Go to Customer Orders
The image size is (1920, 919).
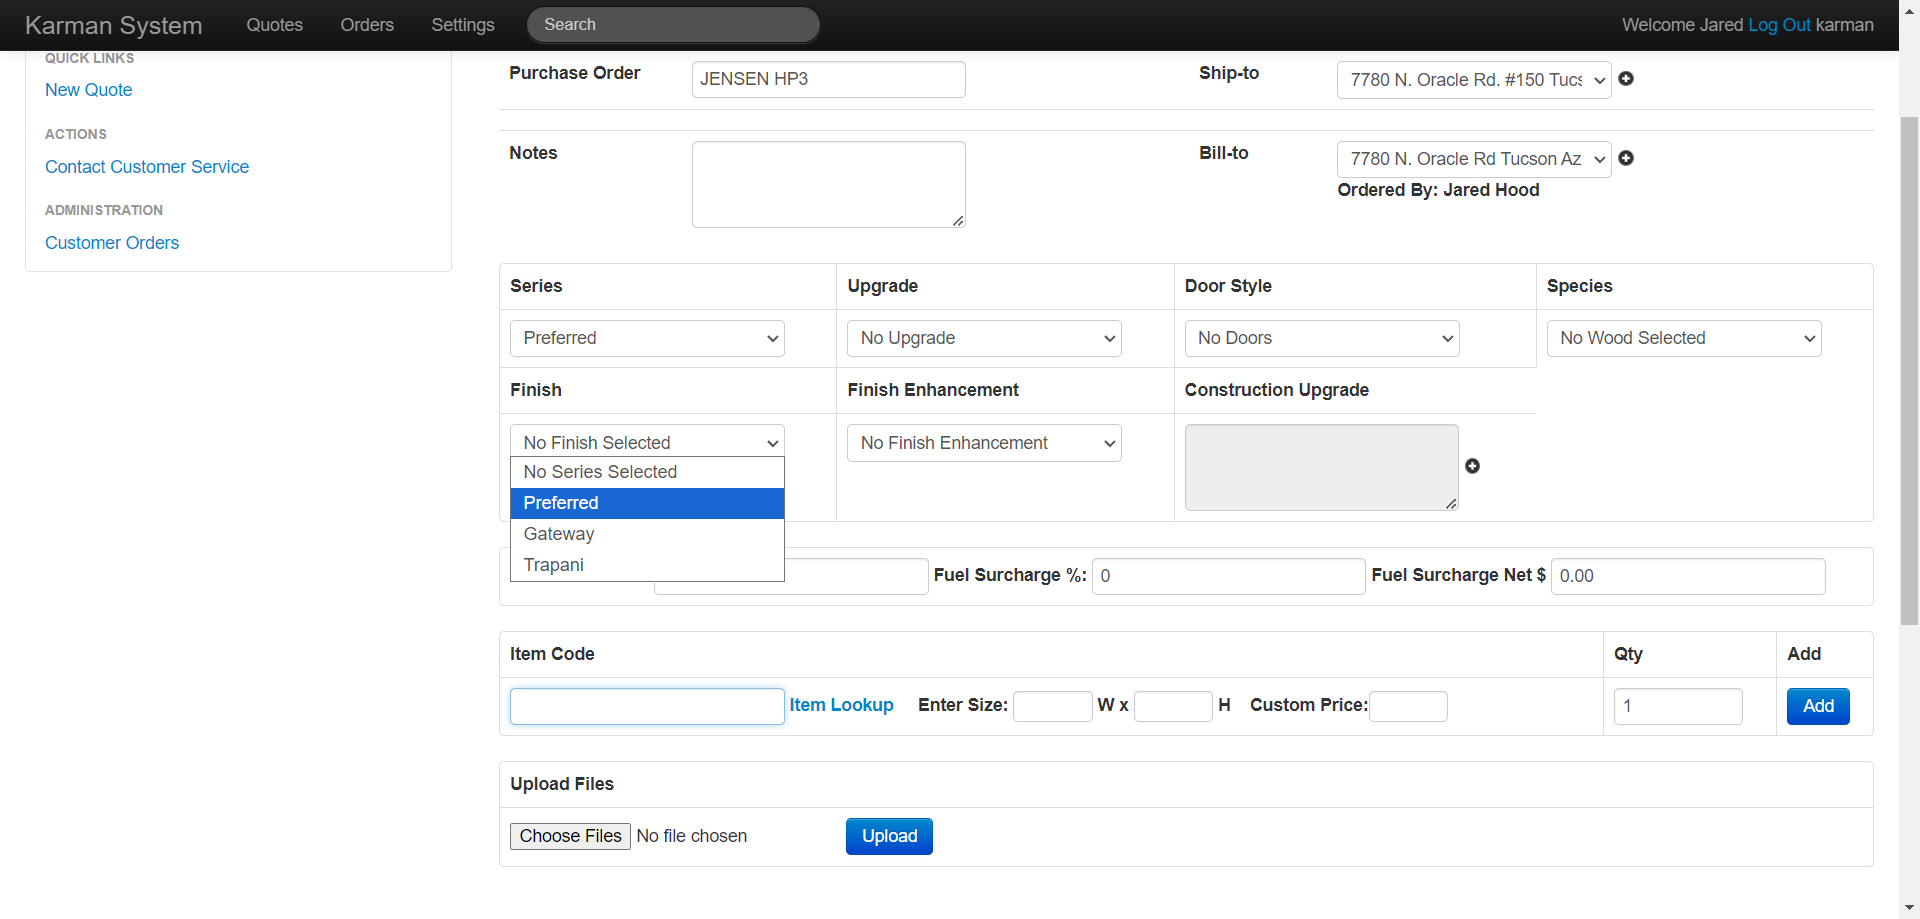click(x=112, y=243)
